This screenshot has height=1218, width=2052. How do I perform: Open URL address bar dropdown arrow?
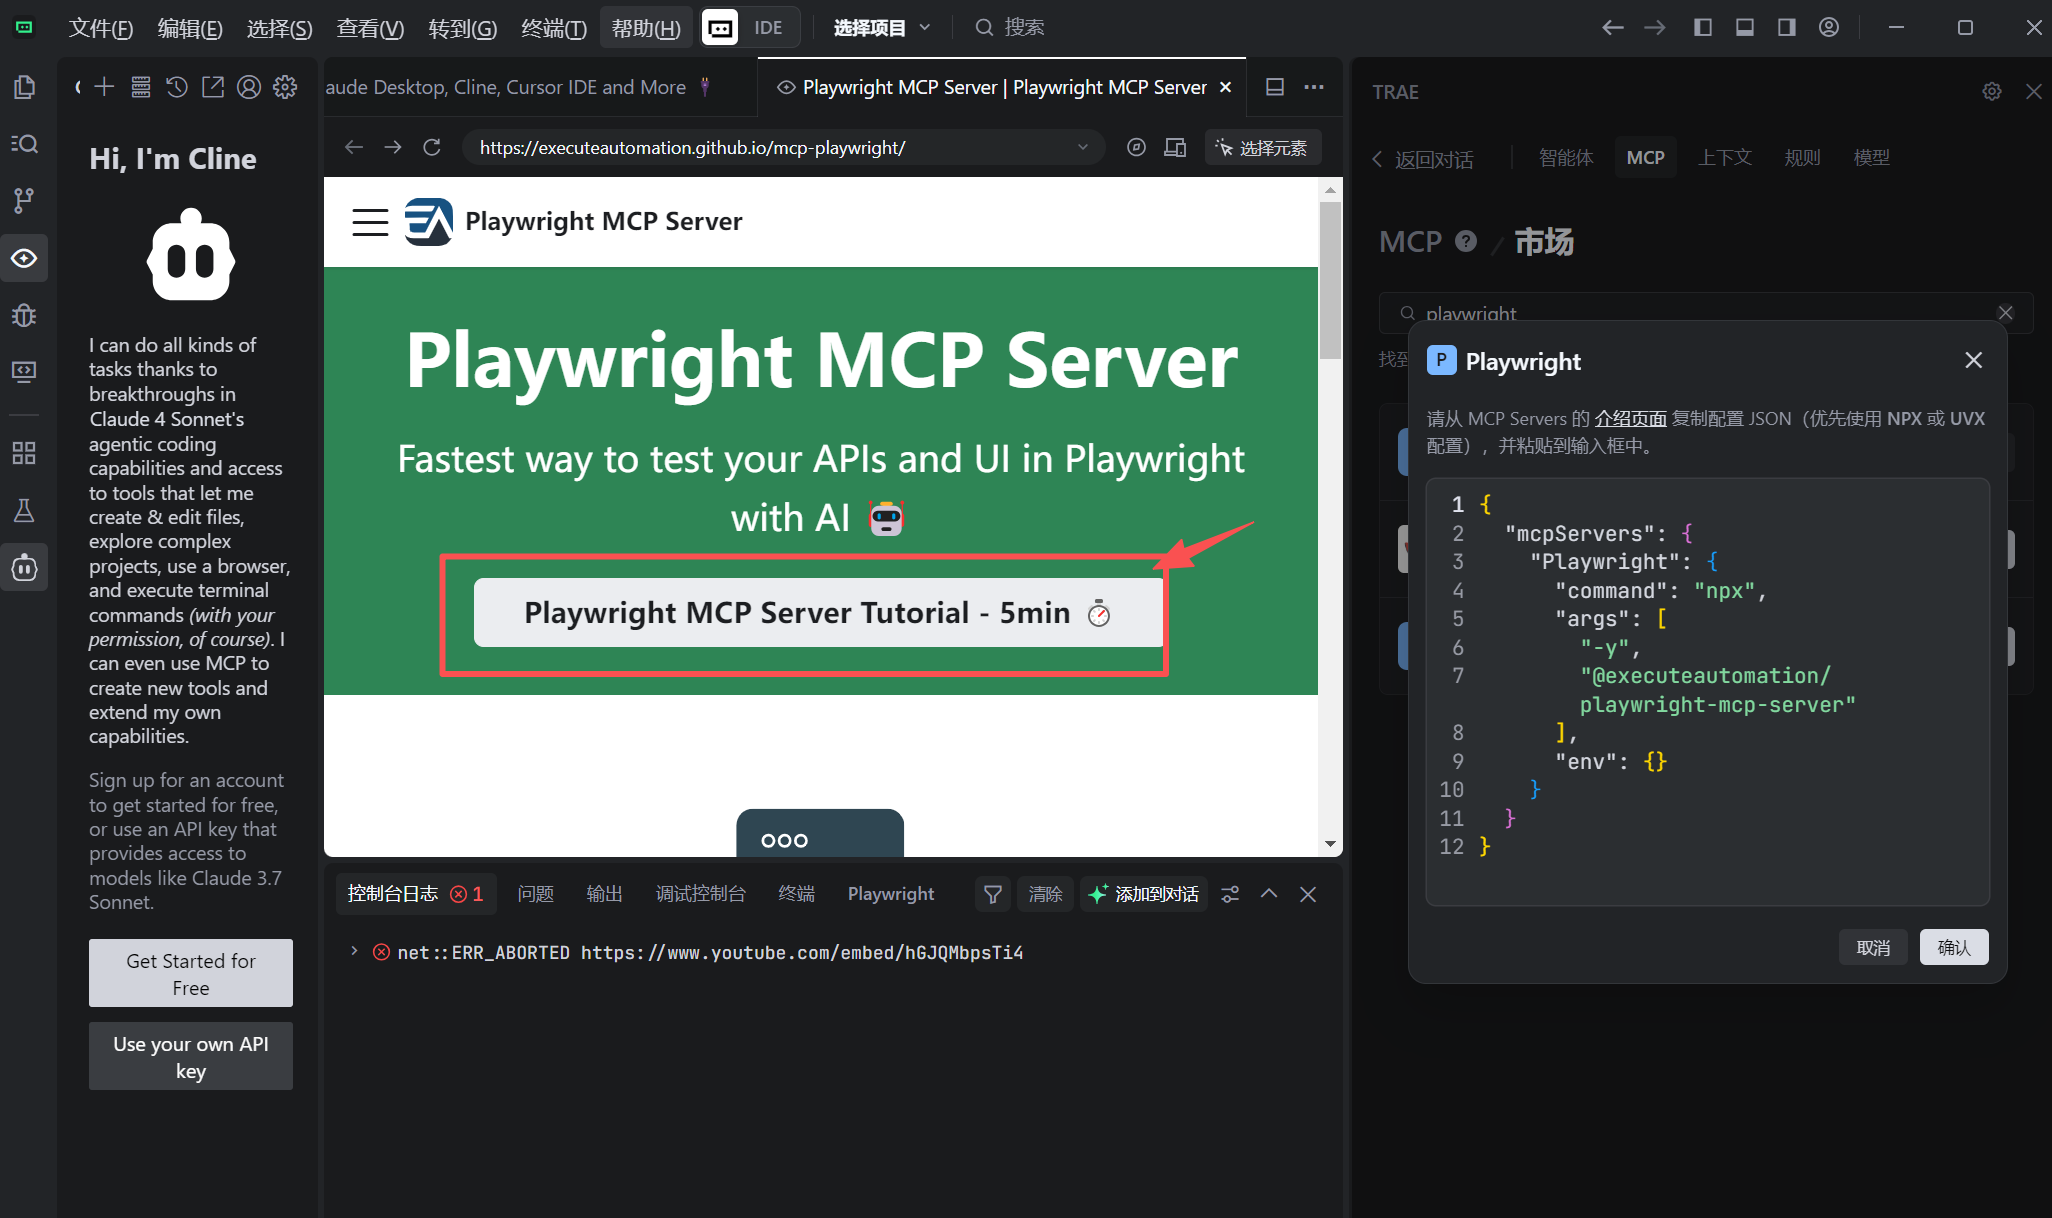pos(1082,147)
